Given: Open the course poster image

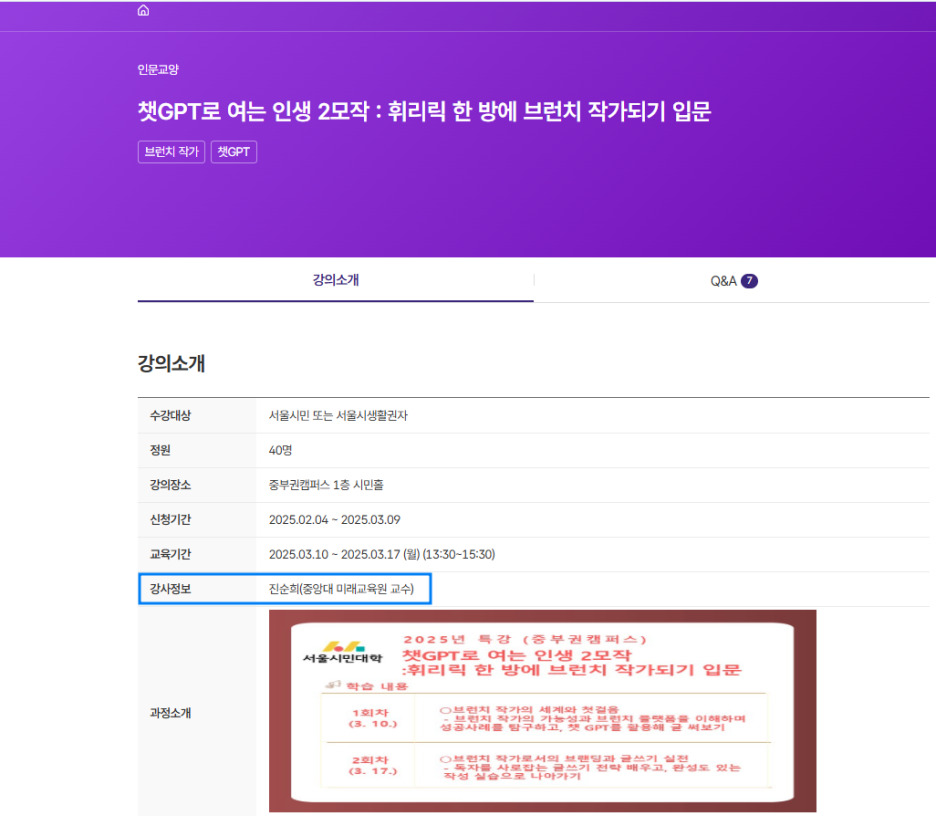Looking at the screenshot, I should tap(543, 710).
